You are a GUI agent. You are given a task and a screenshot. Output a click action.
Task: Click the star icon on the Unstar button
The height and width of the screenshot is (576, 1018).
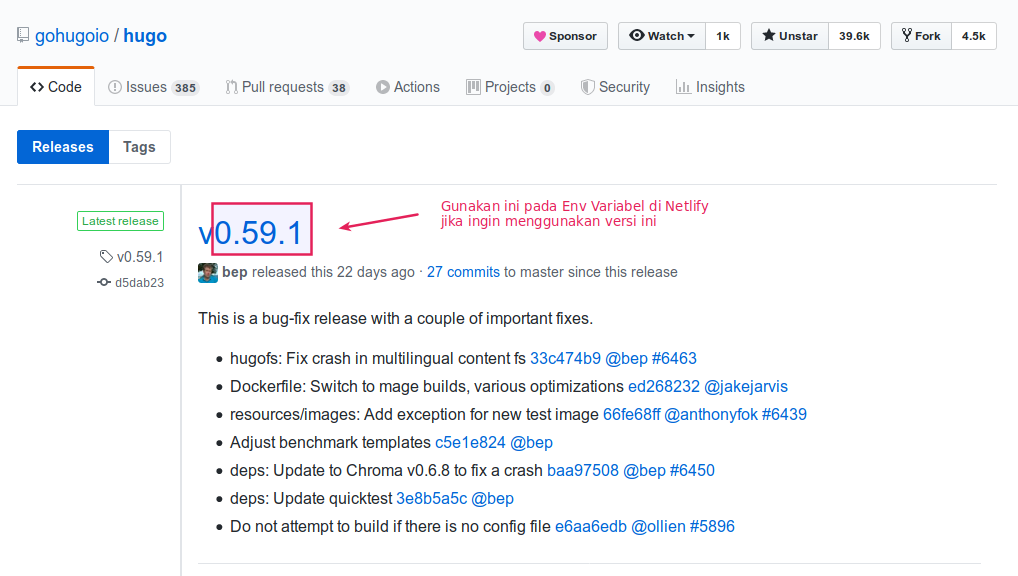tap(769, 35)
